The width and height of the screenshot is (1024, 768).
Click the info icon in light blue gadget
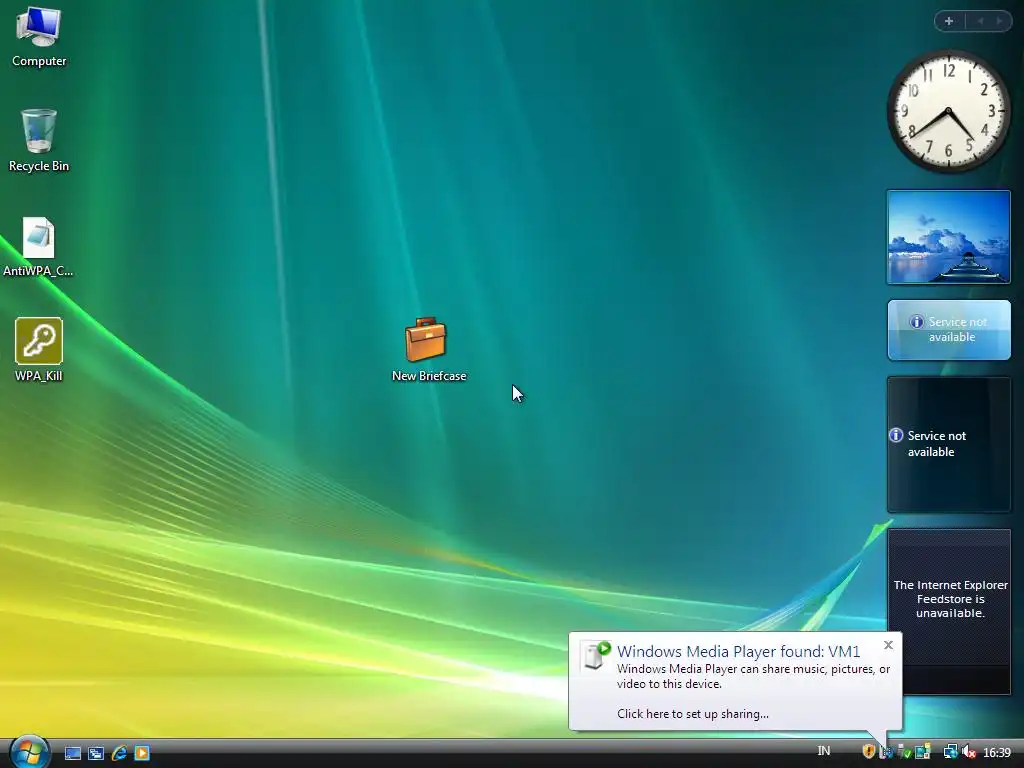917,321
